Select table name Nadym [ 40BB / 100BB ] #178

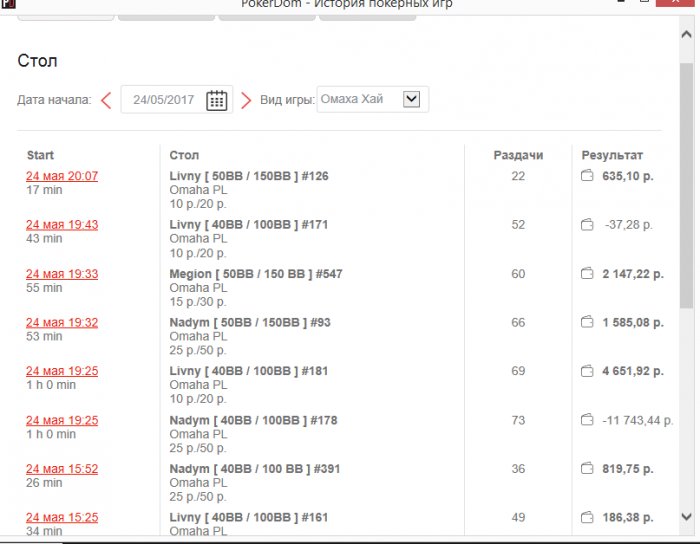[253, 420]
